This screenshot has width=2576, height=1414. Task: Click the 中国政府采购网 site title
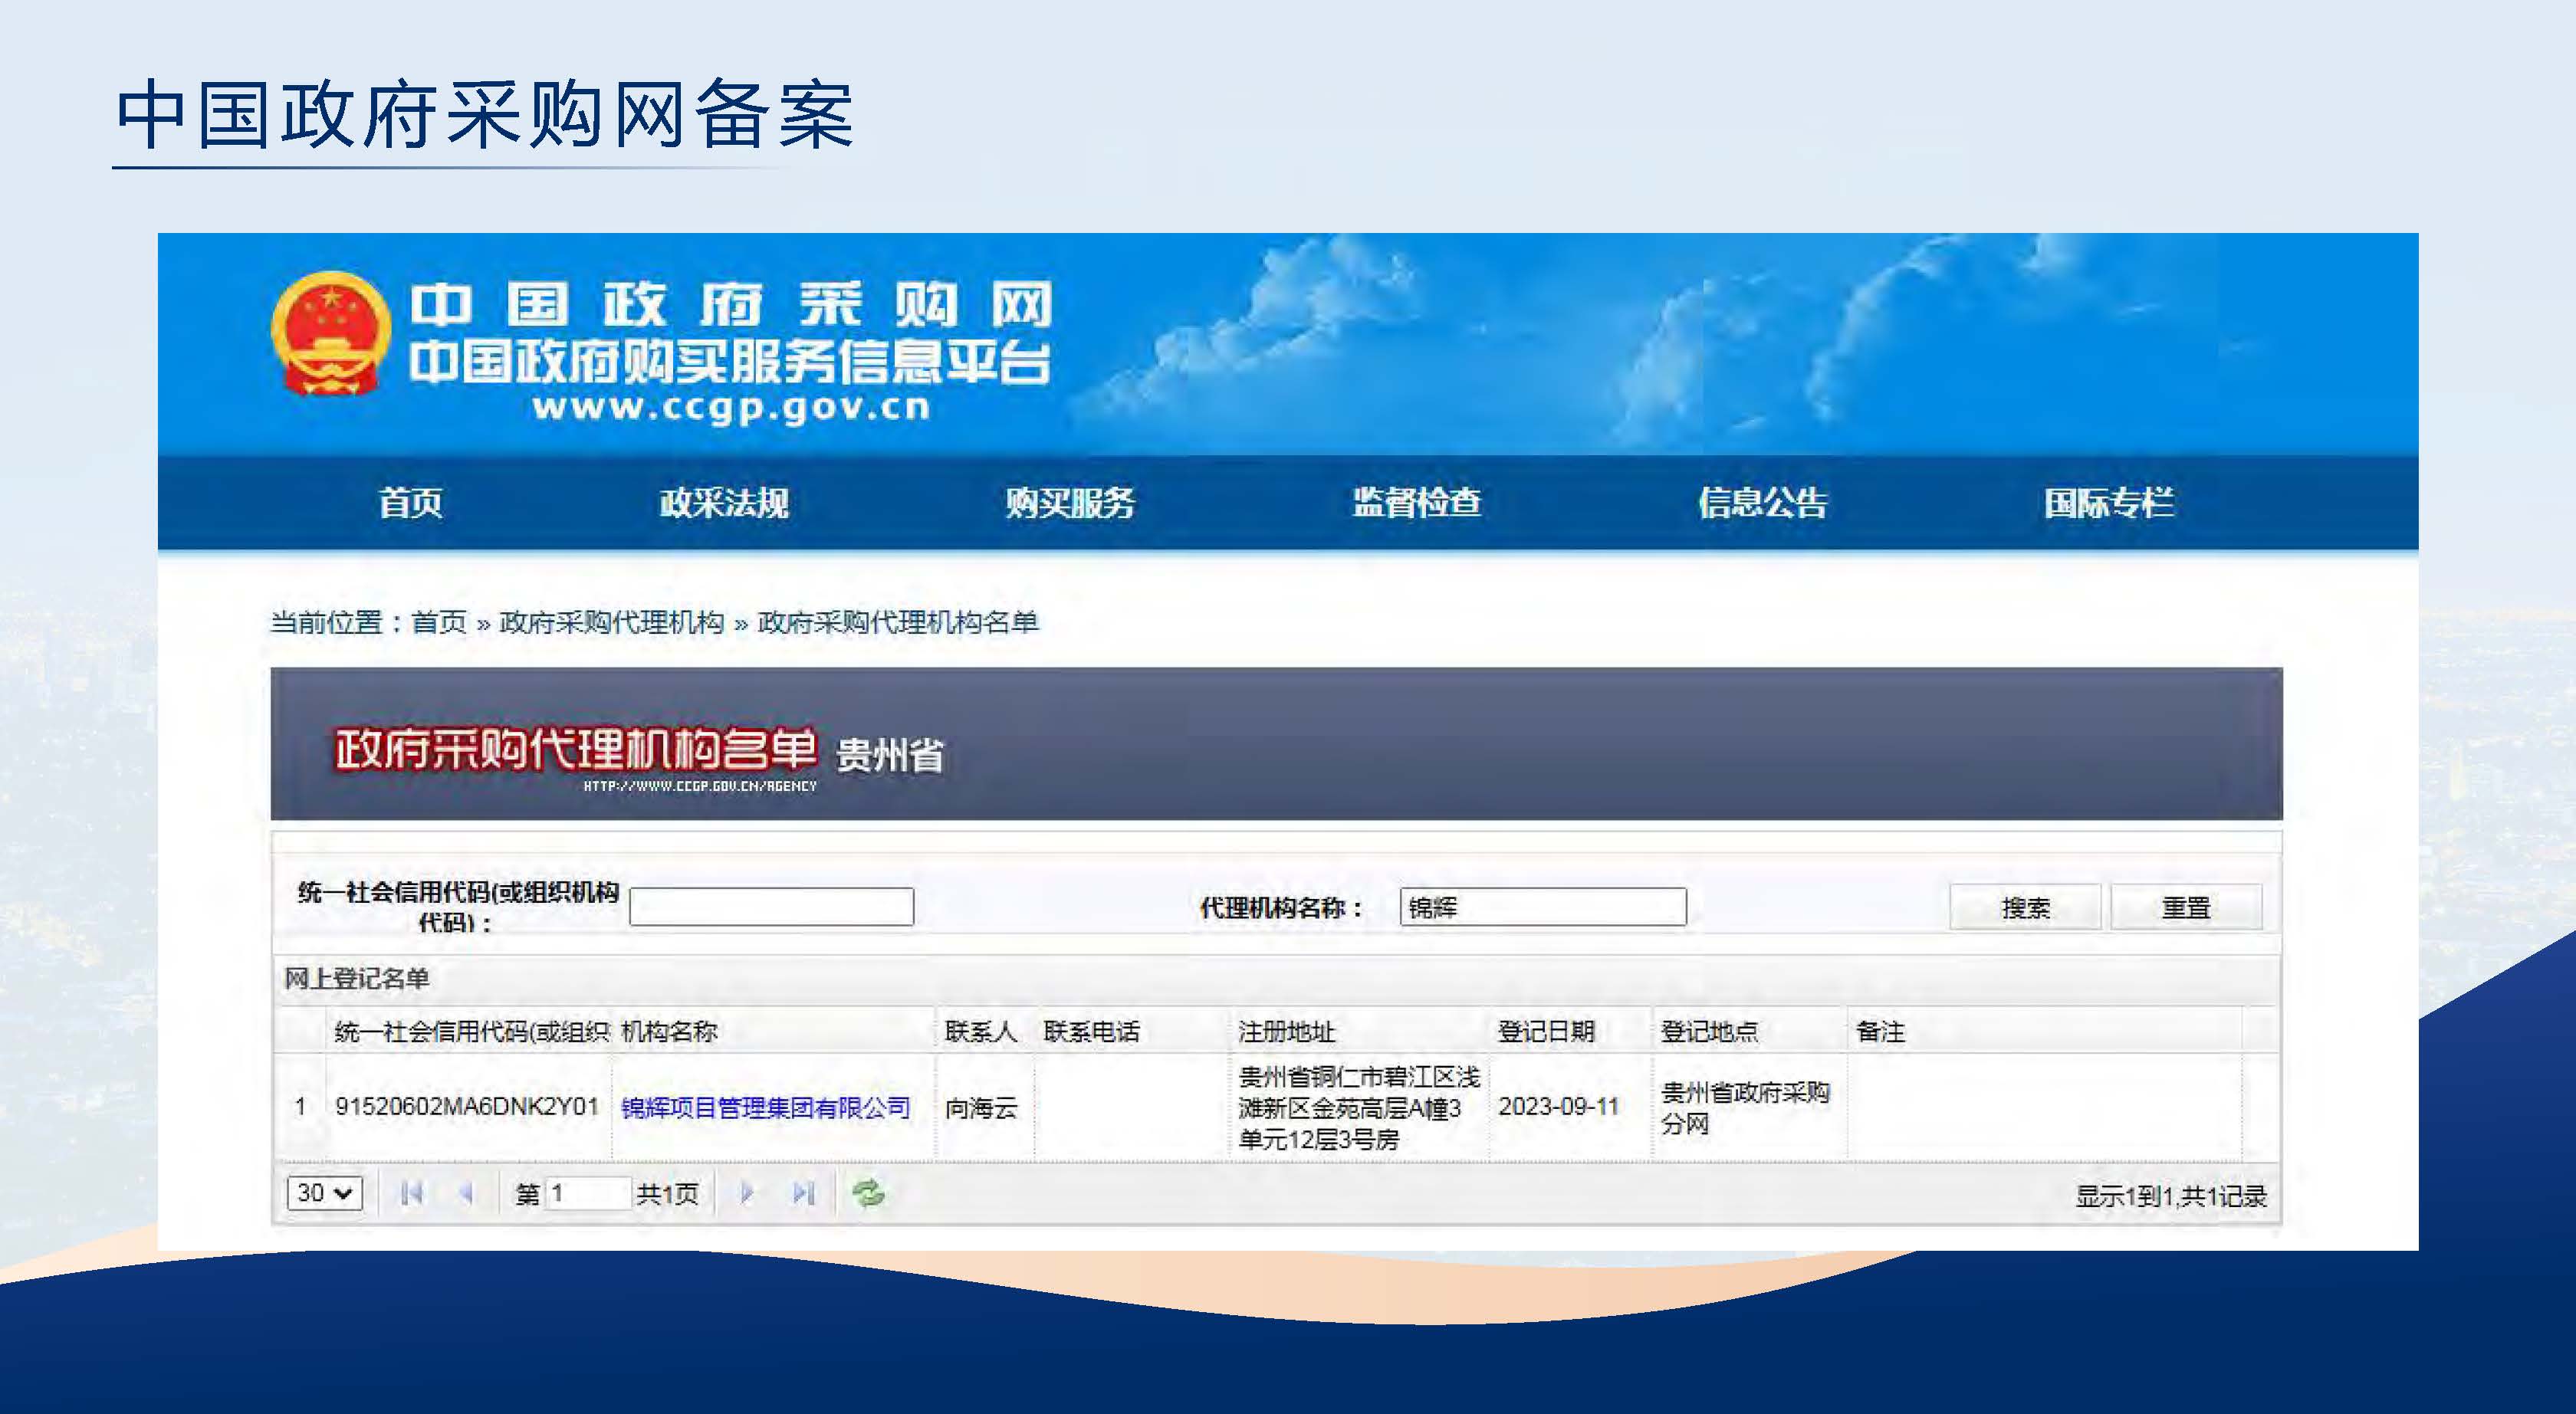click(x=731, y=304)
